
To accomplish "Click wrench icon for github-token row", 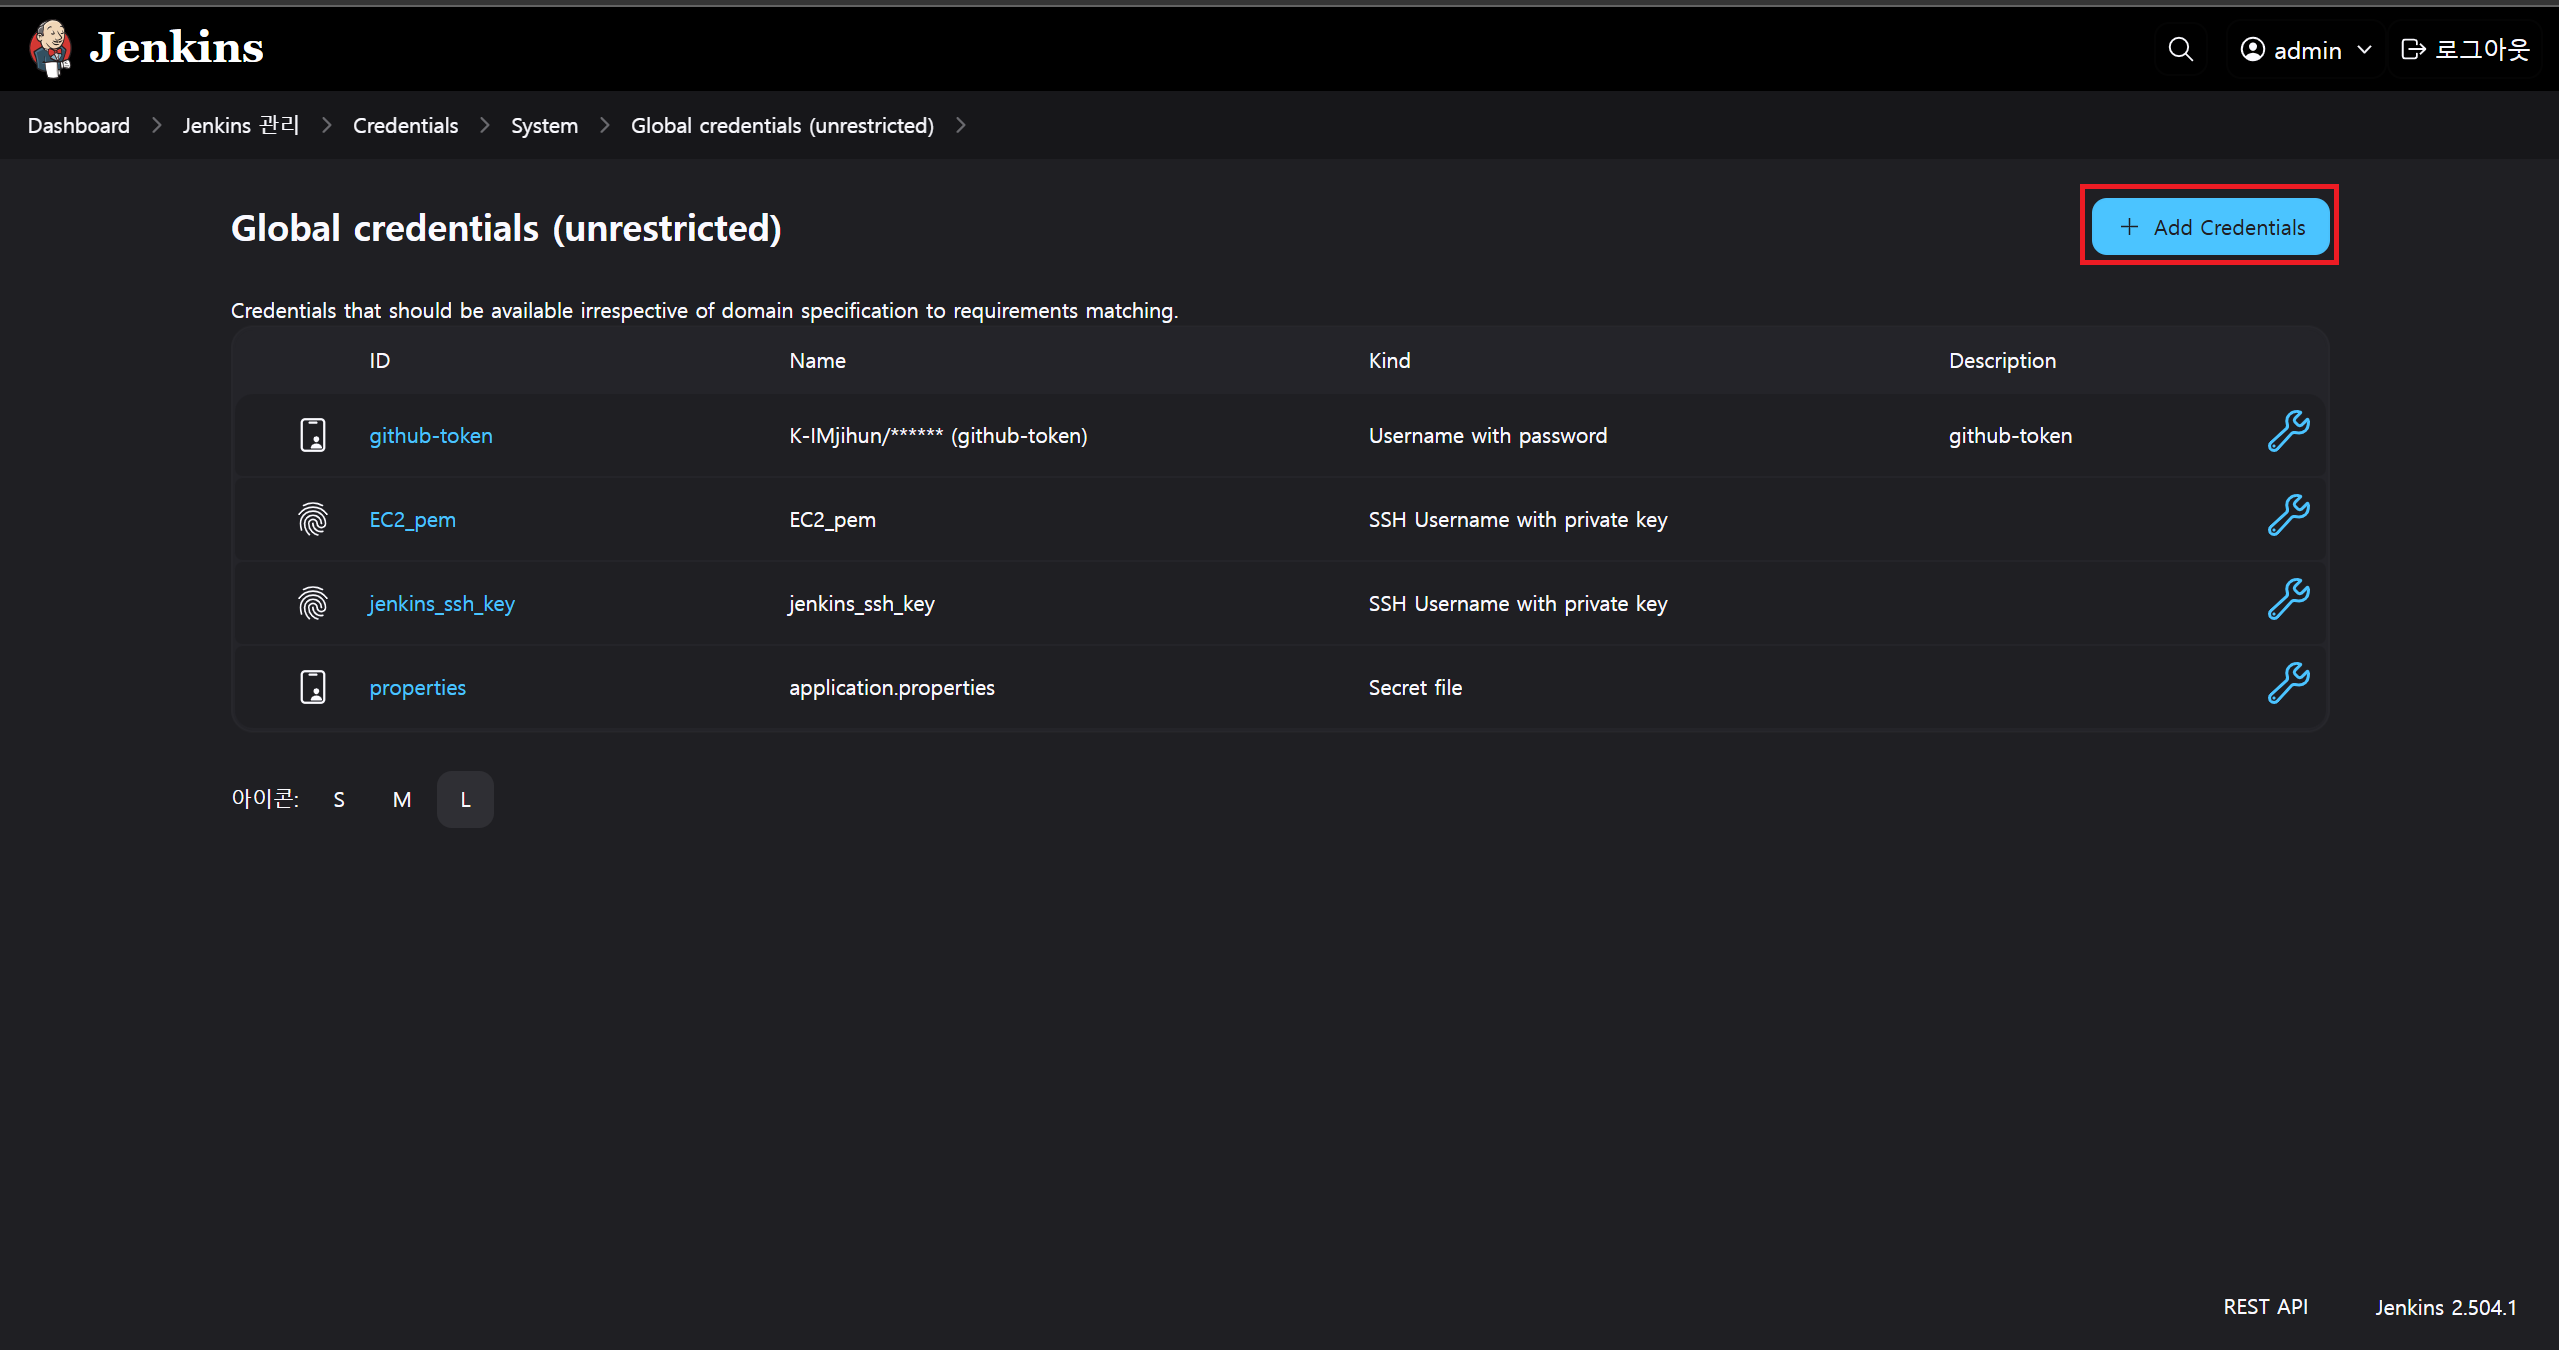I will [2287, 432].
